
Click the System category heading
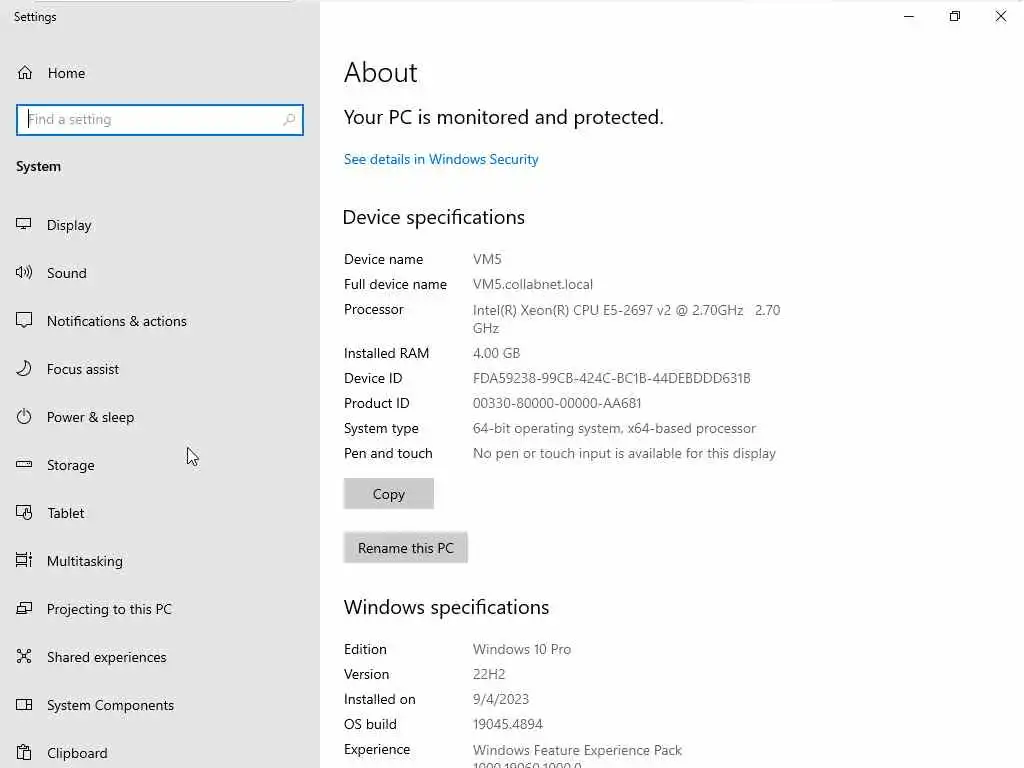pyautogui.click(x=39, y=167)
